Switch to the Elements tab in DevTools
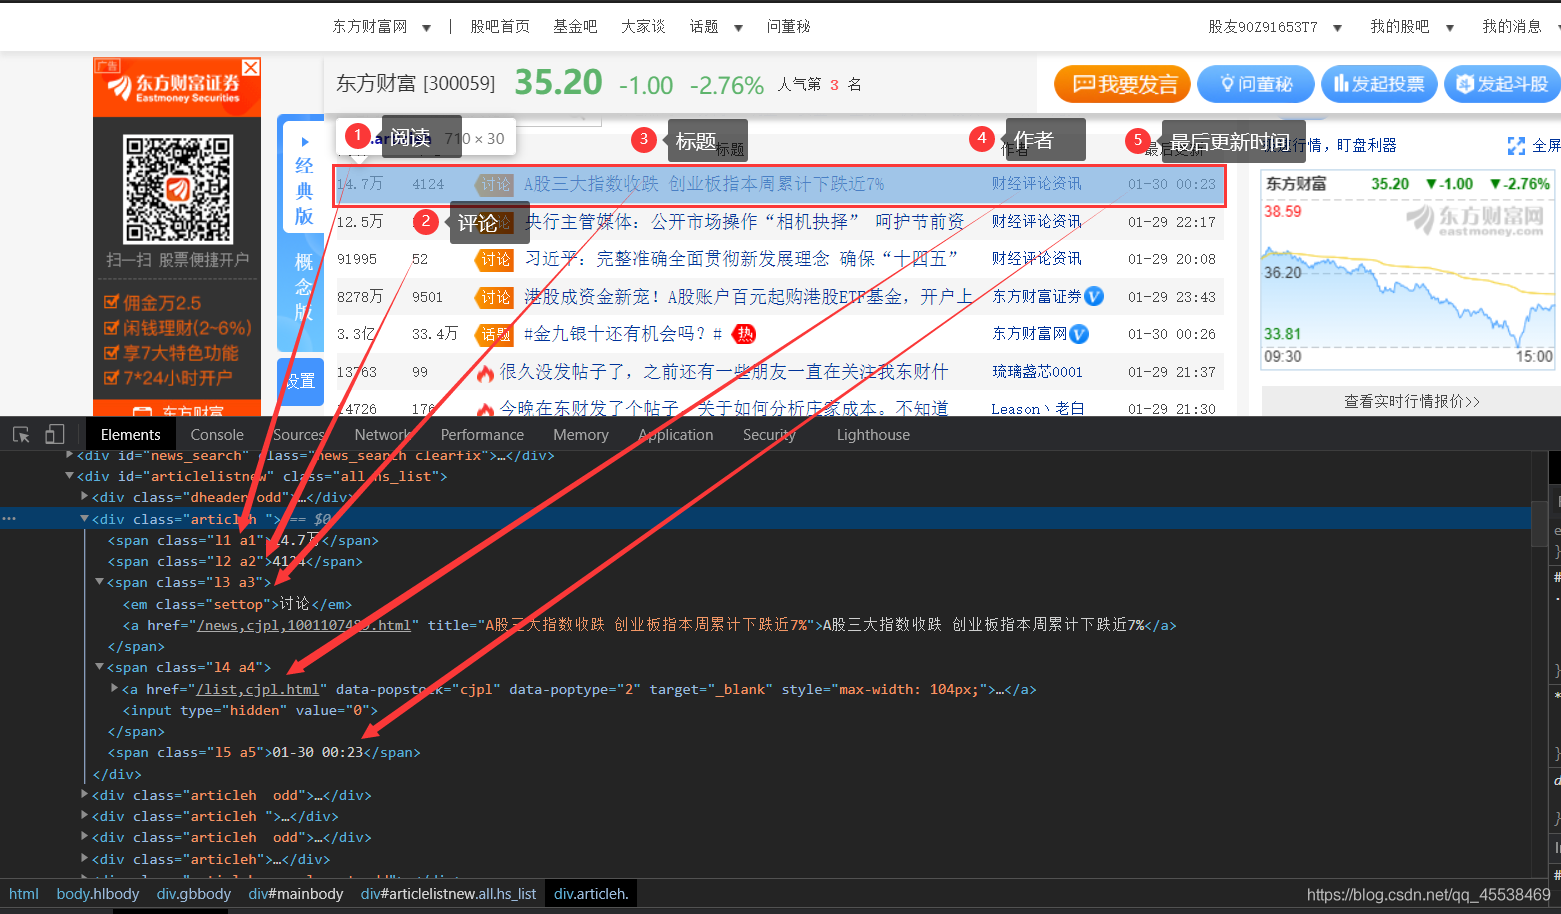Screen dimensions: 1561x914 130,435
